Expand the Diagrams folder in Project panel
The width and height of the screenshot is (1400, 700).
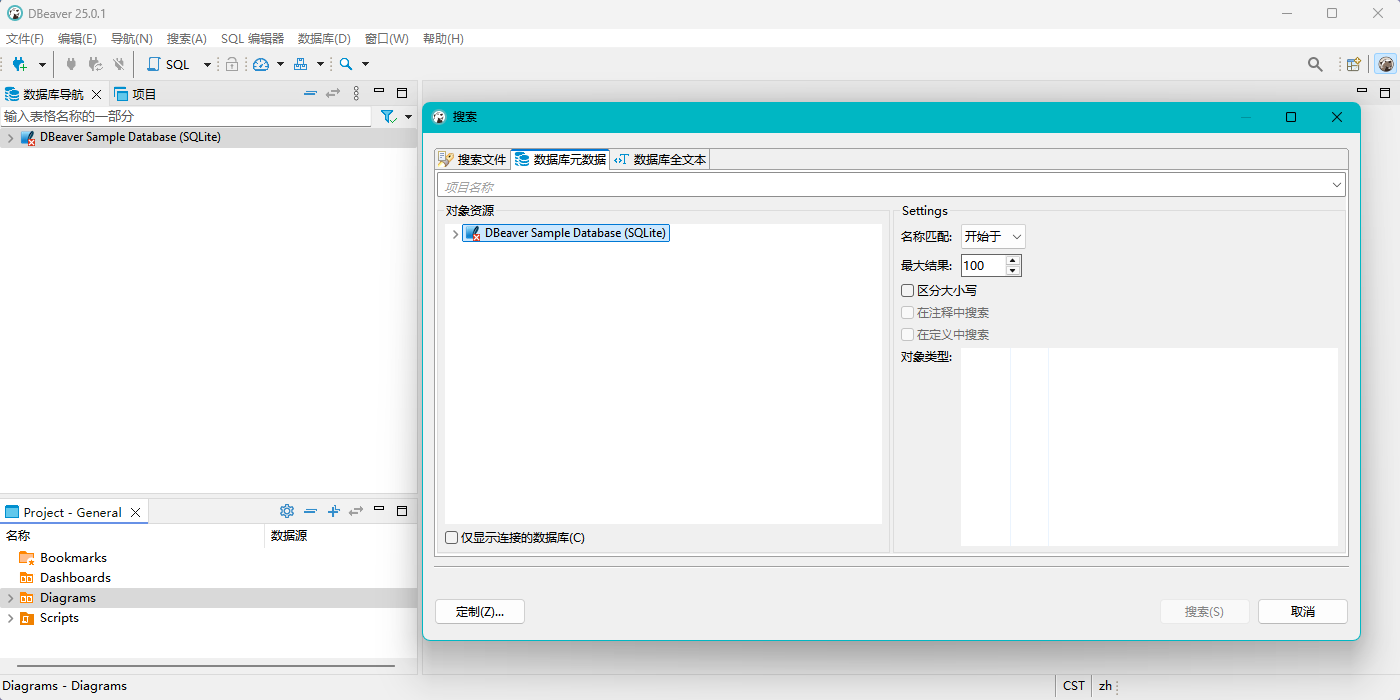coord(11,598)
